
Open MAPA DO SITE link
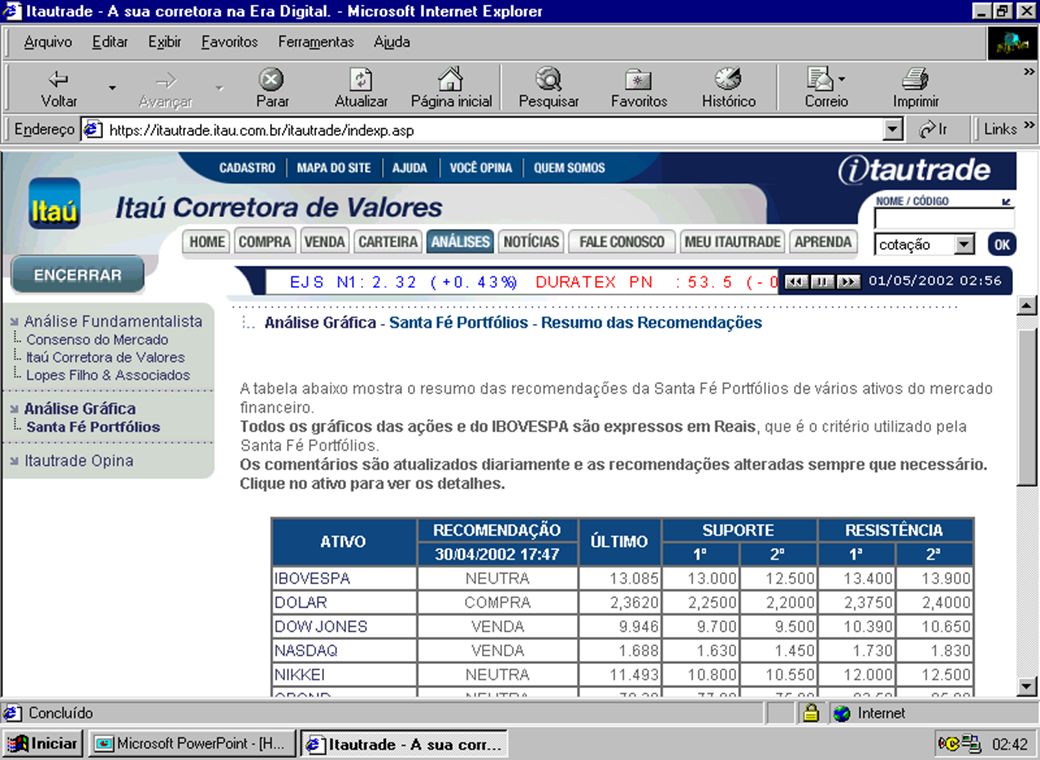coord(334,168)
